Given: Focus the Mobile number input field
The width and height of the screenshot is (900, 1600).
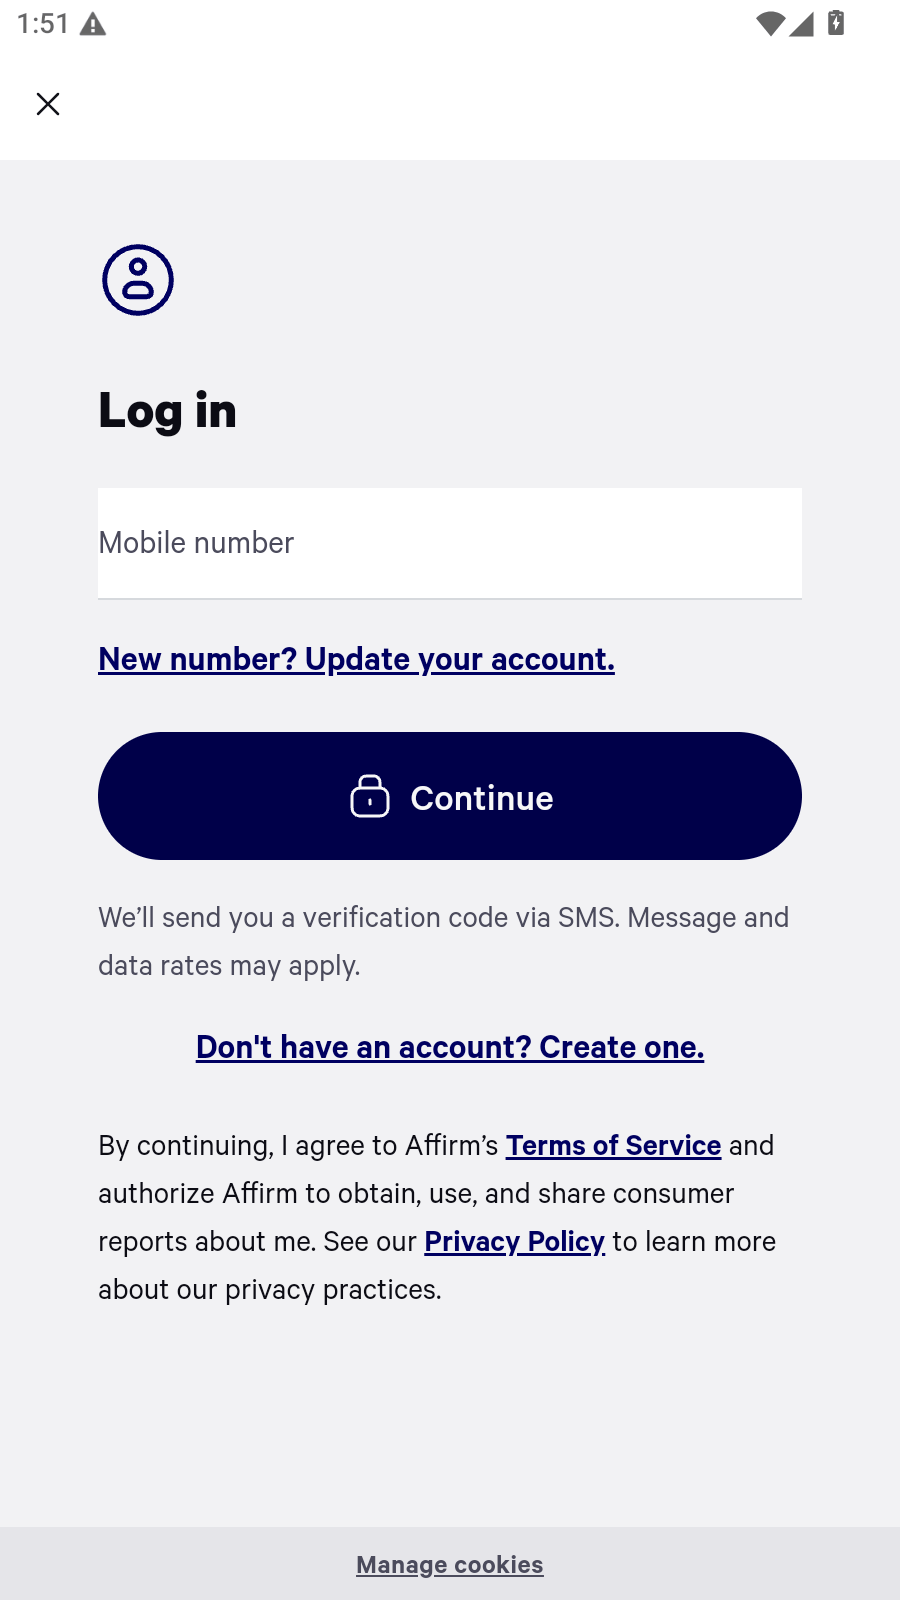Looking at the screenshot, I should [450, 543].
